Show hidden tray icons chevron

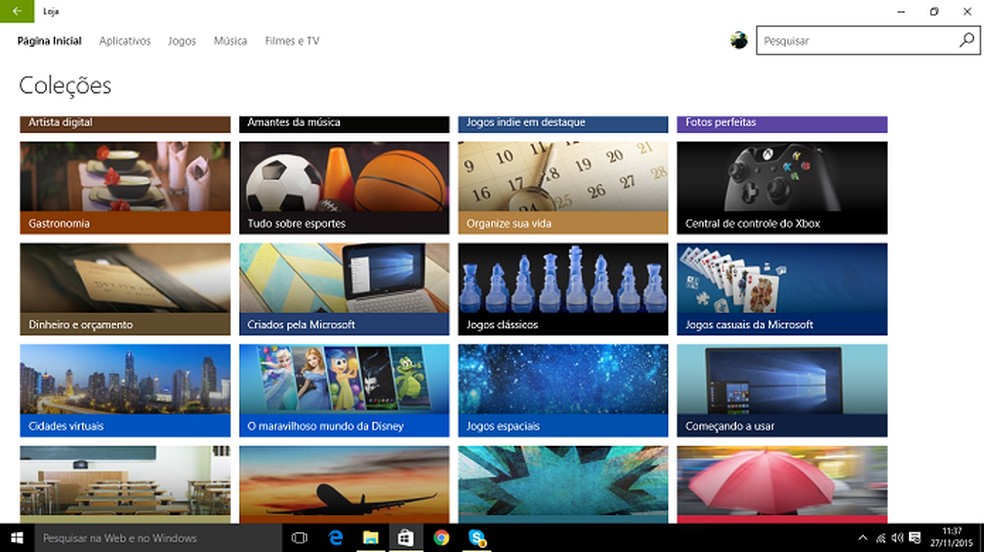tap(863, 538)
